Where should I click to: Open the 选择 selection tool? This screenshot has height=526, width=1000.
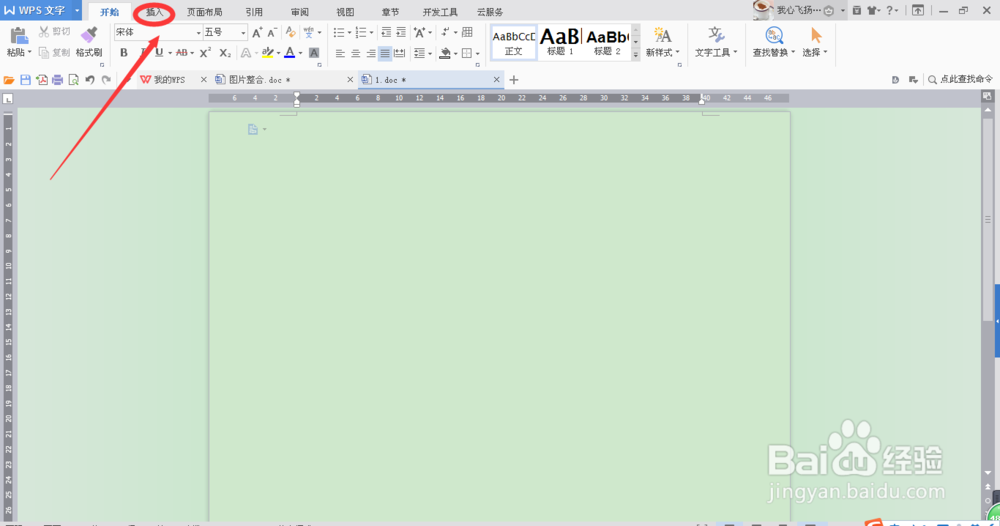(815, 42)
